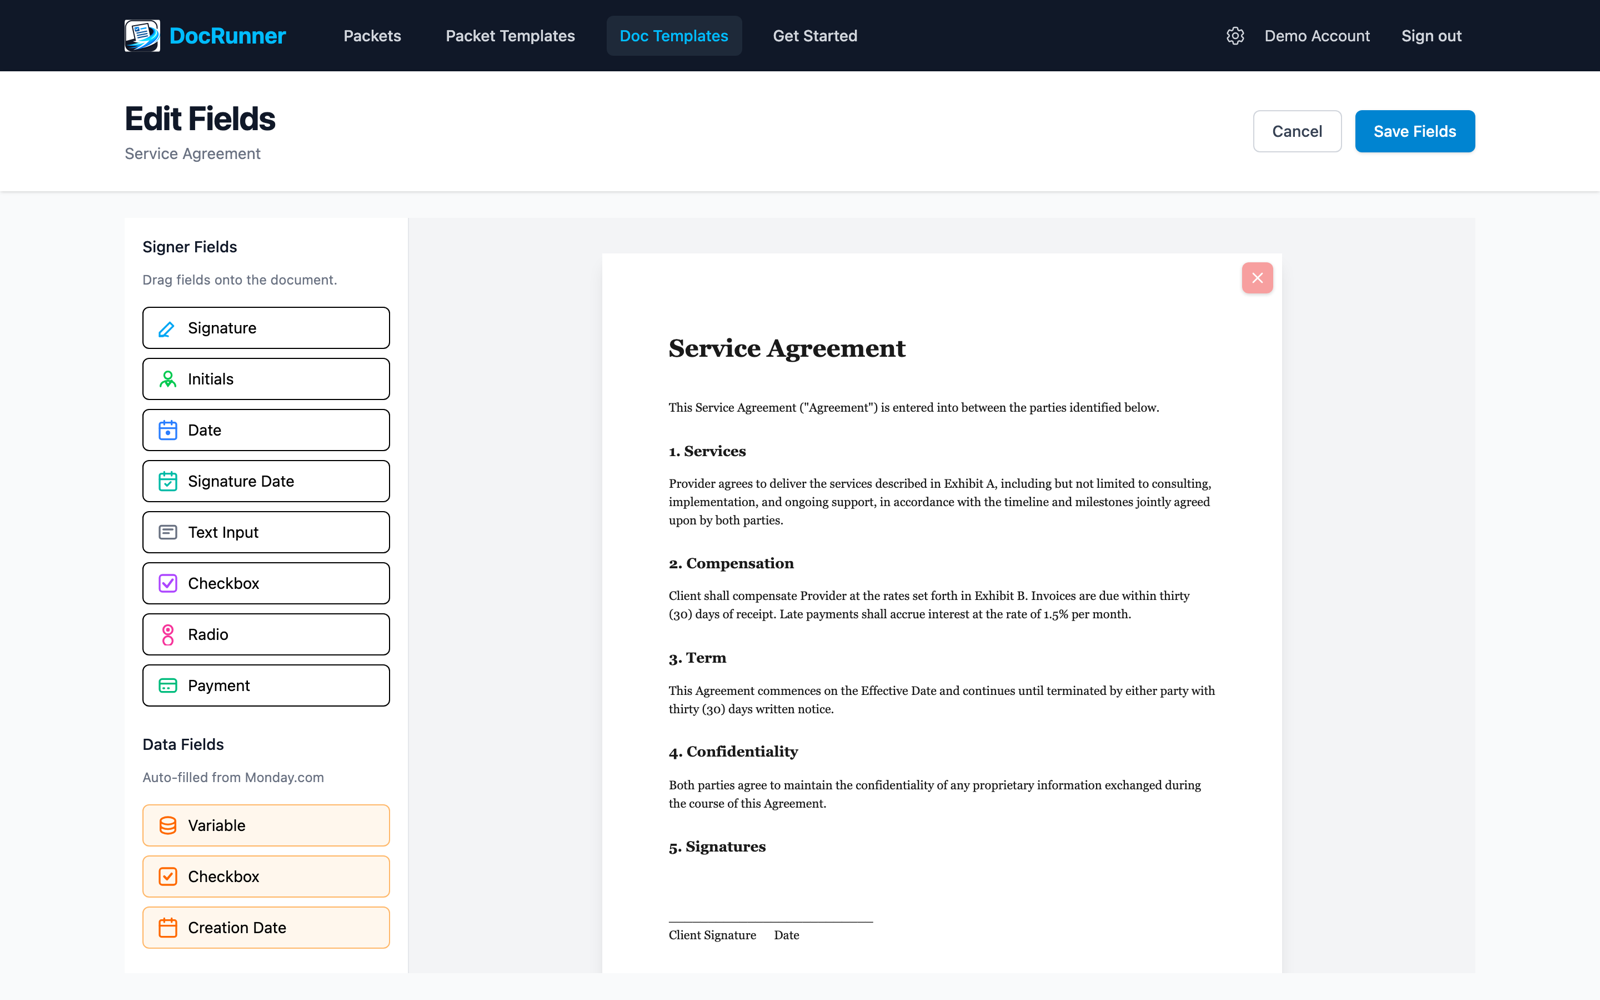Select the data Checkbox field in Data Fields
The image size is (1600, 1000).
(266, 877)
